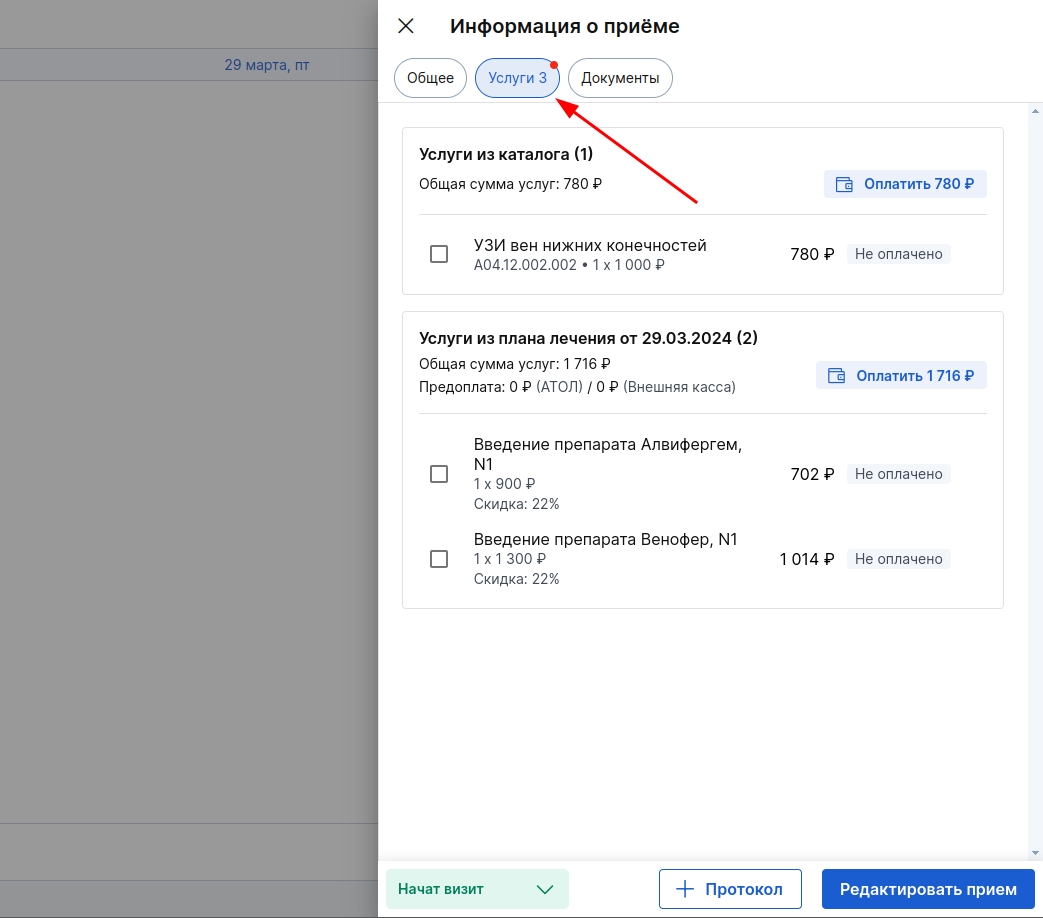Click the plus icon on Протокол button
The width and height of the screenshot is (1043, 918).
pos(684,889)
